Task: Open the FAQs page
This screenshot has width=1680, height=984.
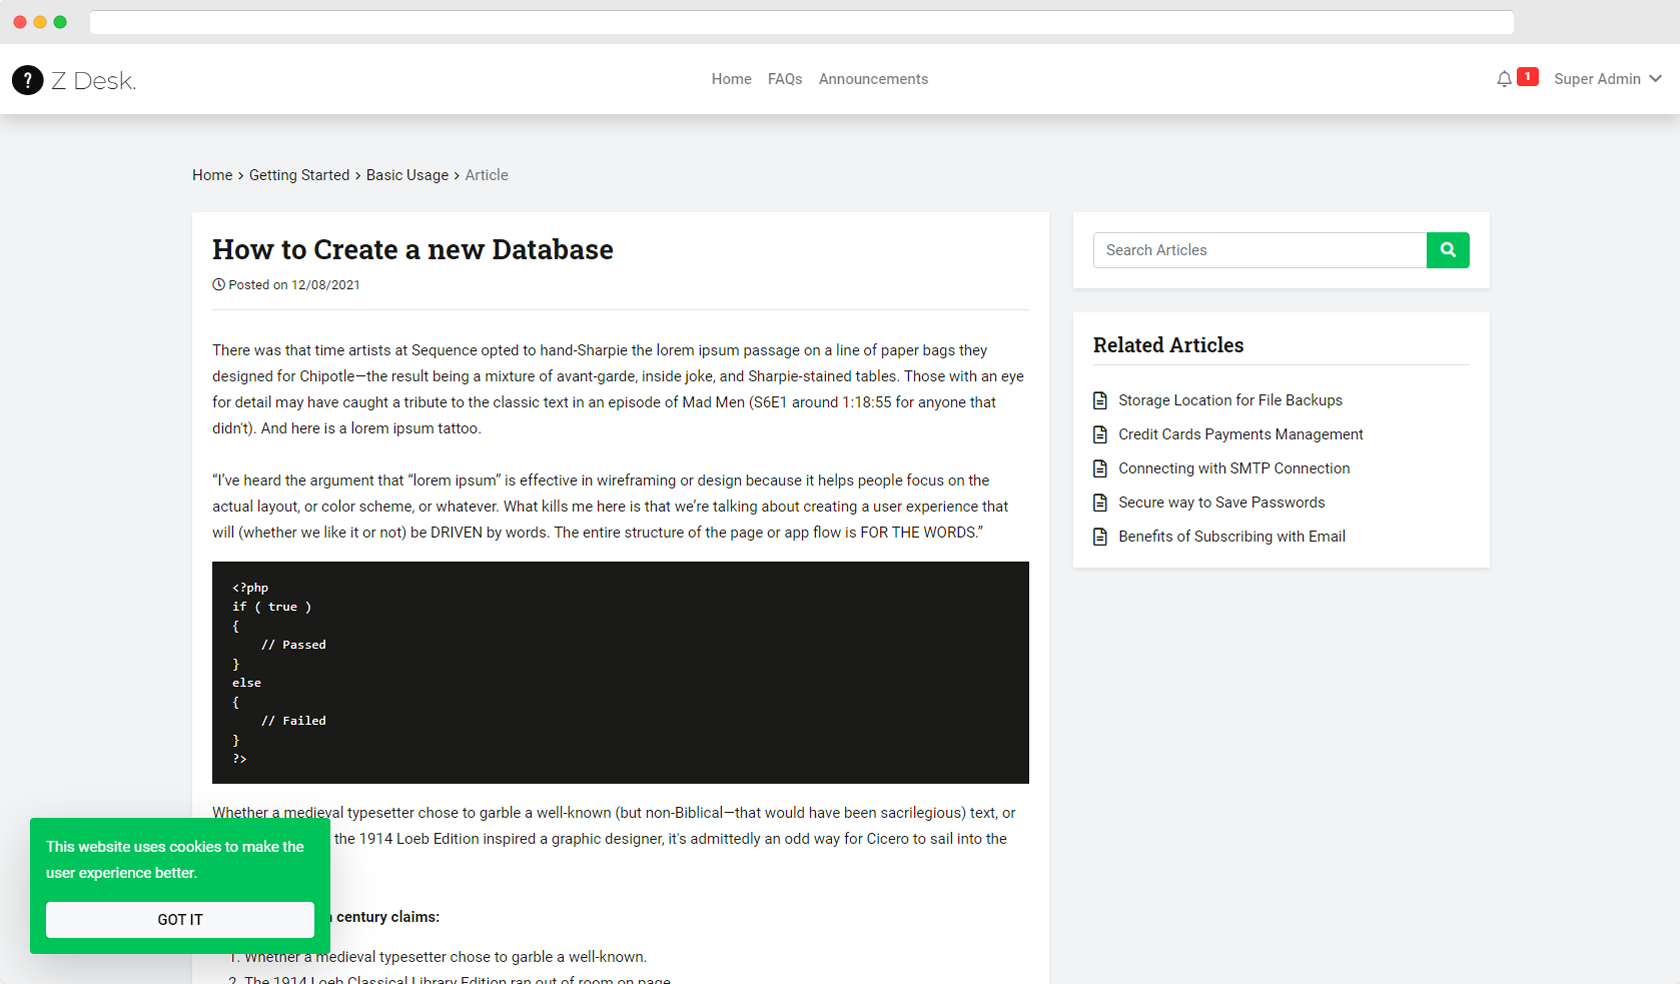Action: [785, 79]
